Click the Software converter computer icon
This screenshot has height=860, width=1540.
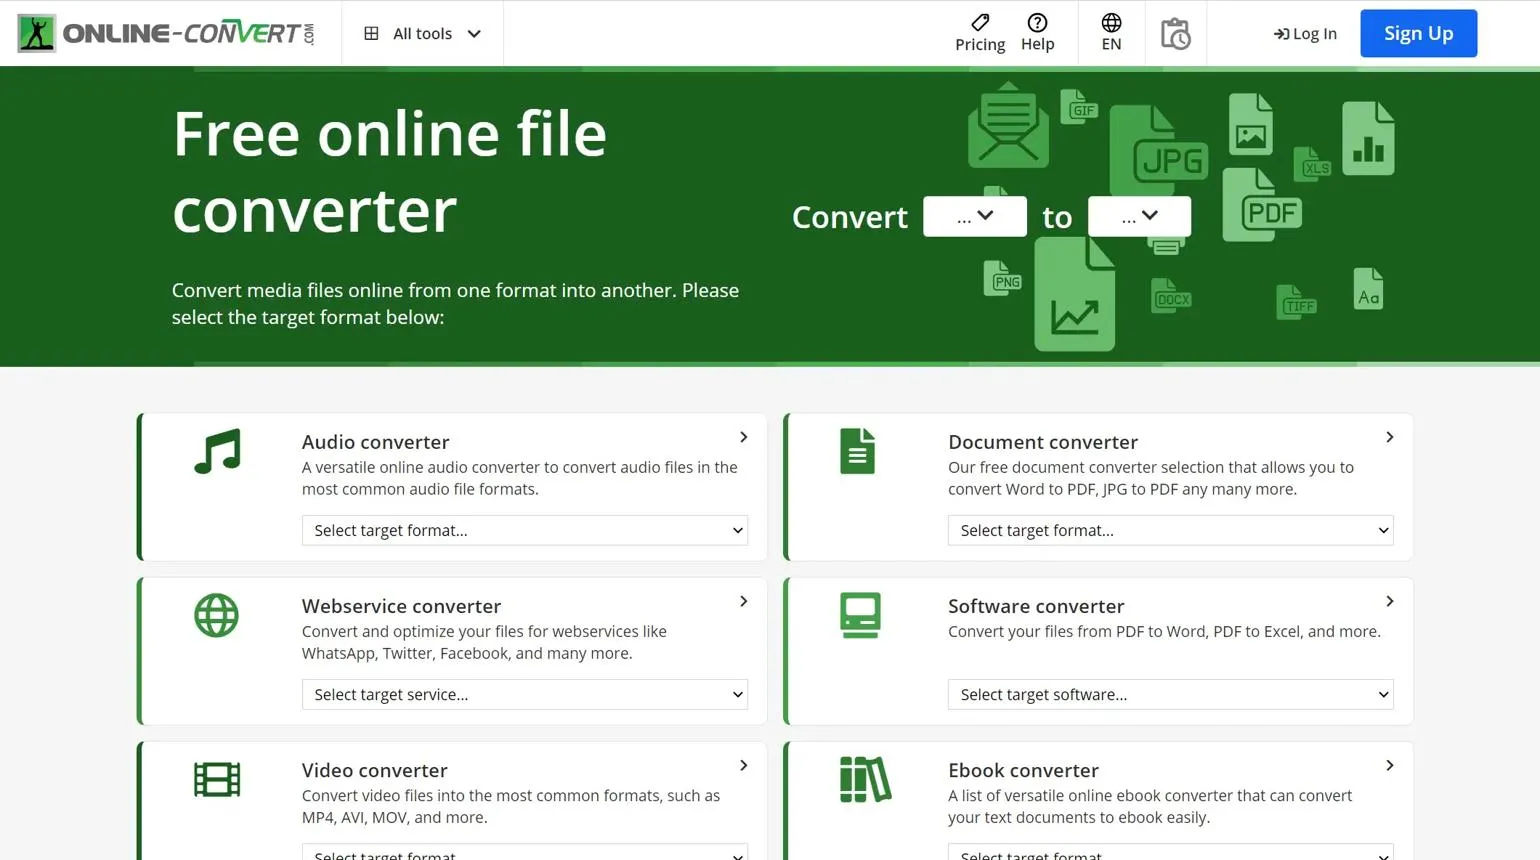tap(860, 616)
